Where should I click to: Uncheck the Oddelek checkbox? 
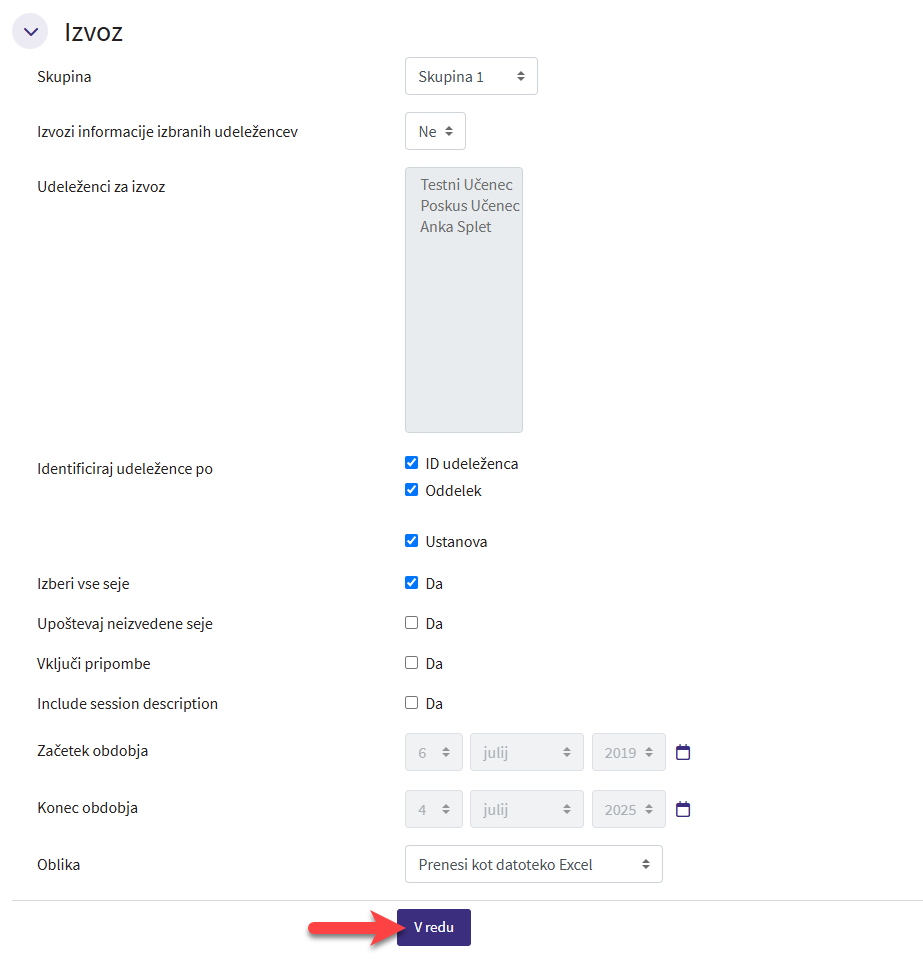click(411, 490)
